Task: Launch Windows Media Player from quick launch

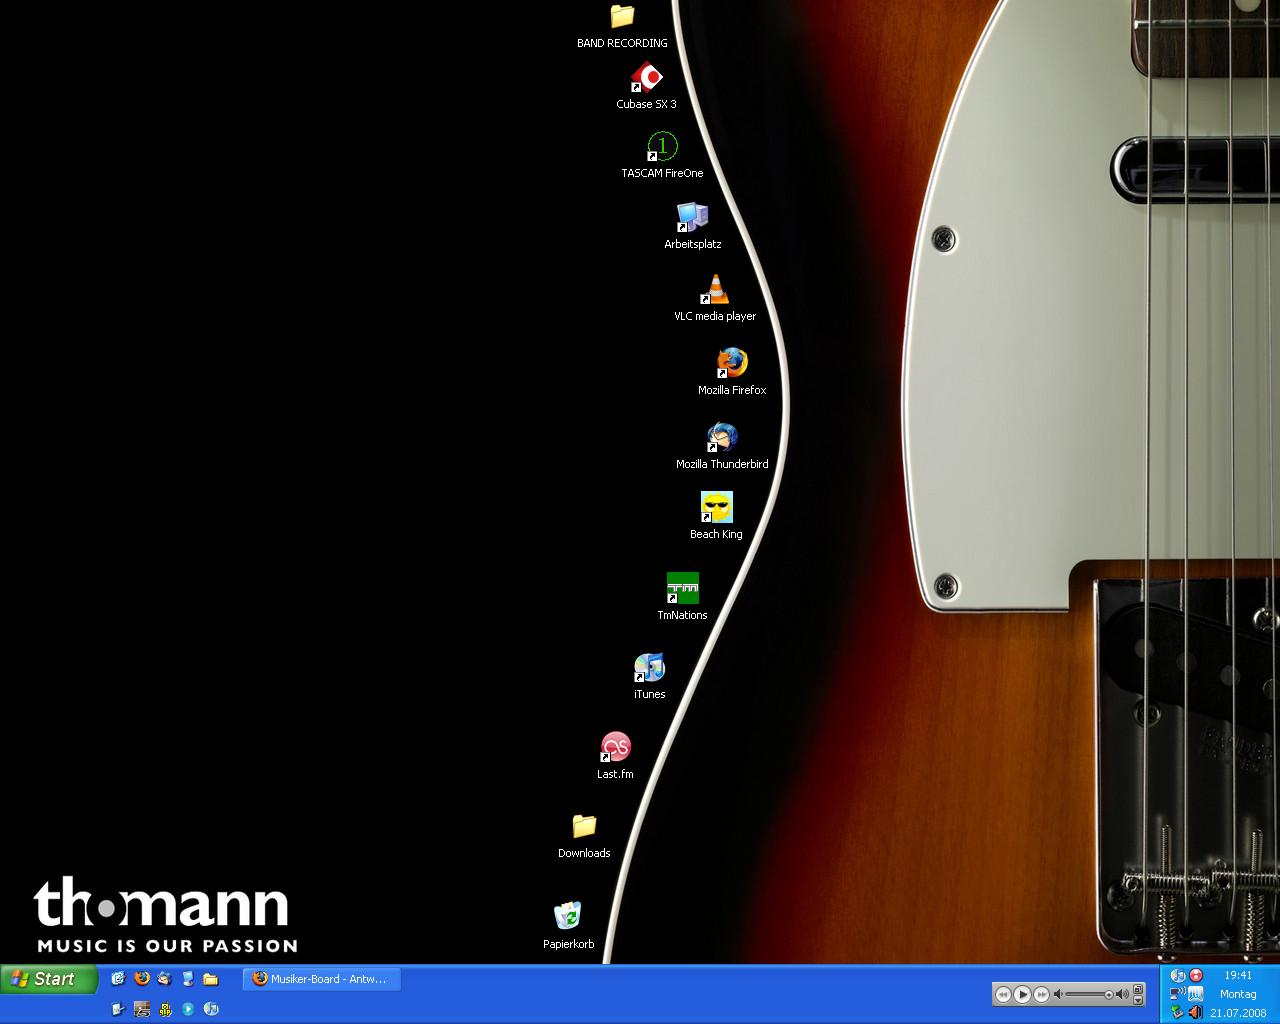Action: pos(188,1009)
